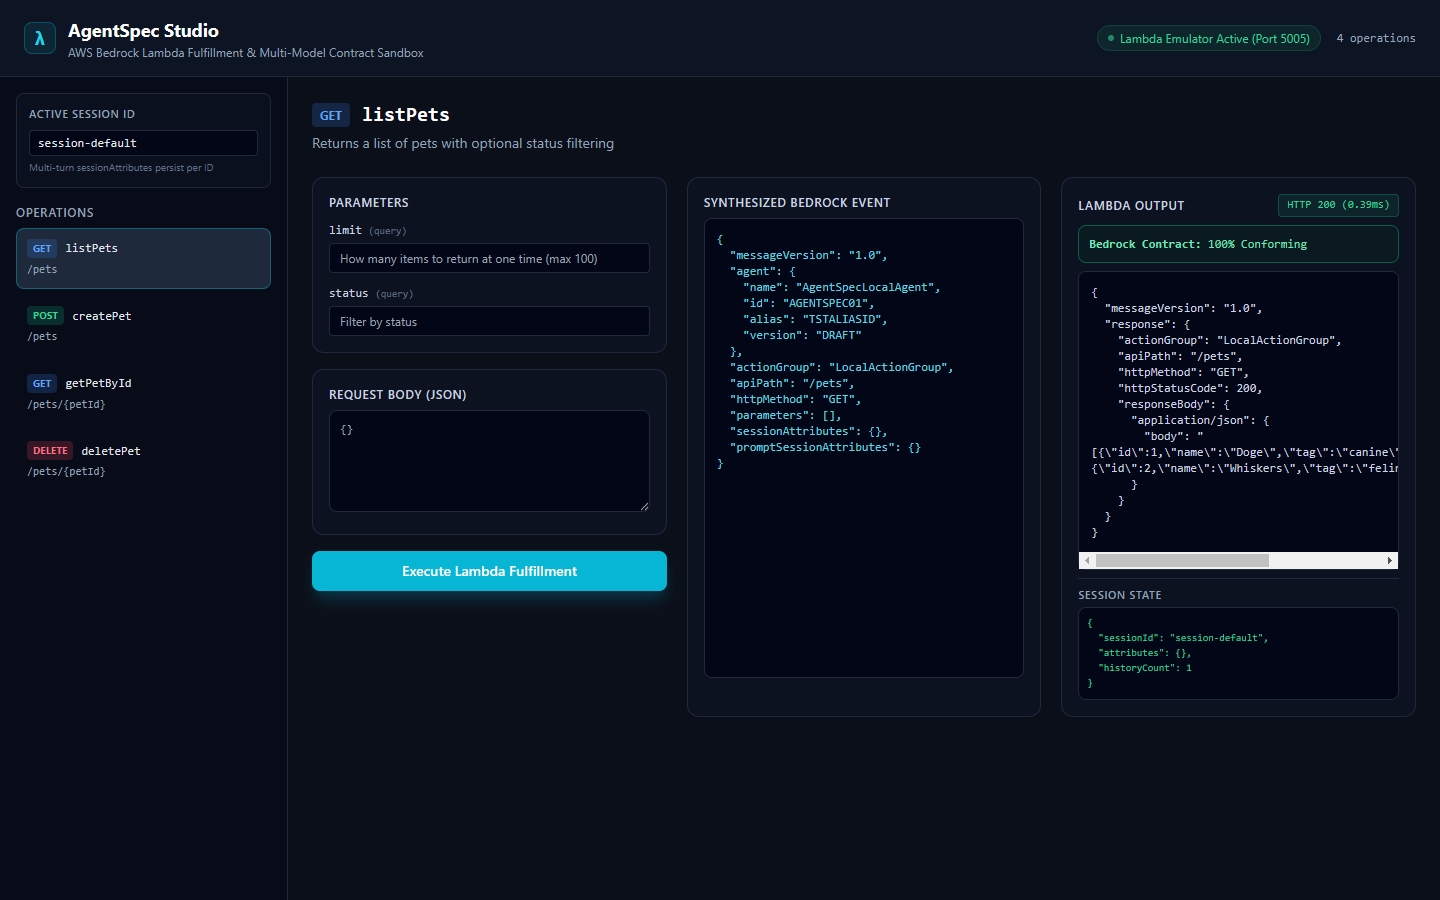Click the "AgentSpec Studio" title
The image size is (1440, 900).
tap(143, 31)
